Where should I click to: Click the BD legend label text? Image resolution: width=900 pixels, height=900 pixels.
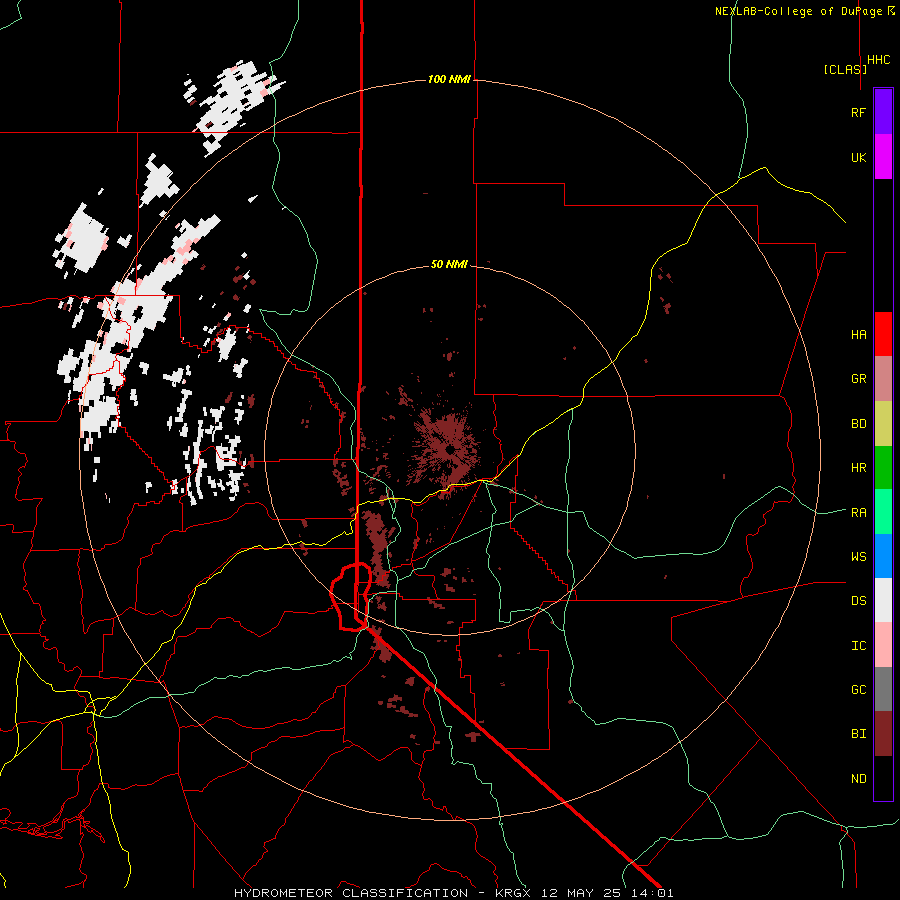pos(859,424)
